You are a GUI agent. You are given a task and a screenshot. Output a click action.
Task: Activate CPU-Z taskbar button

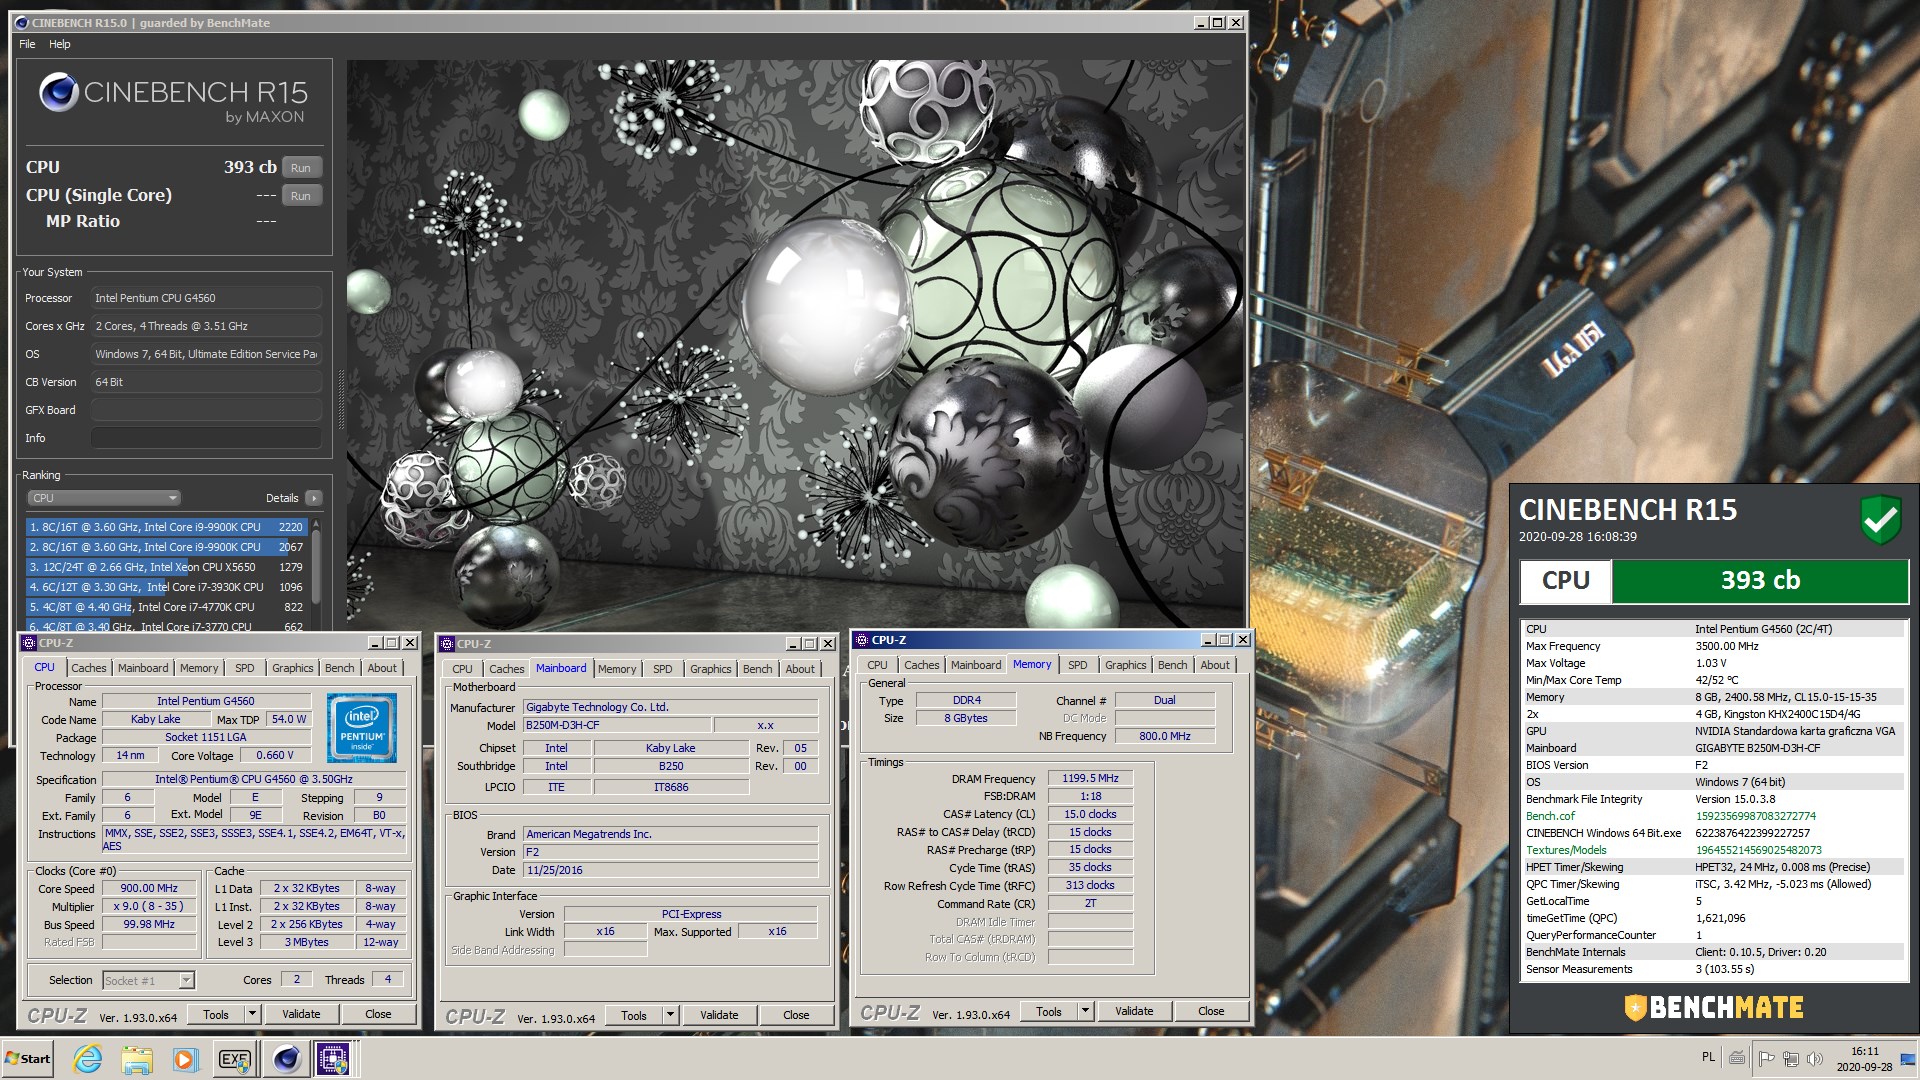click(x=333, y=1059)
